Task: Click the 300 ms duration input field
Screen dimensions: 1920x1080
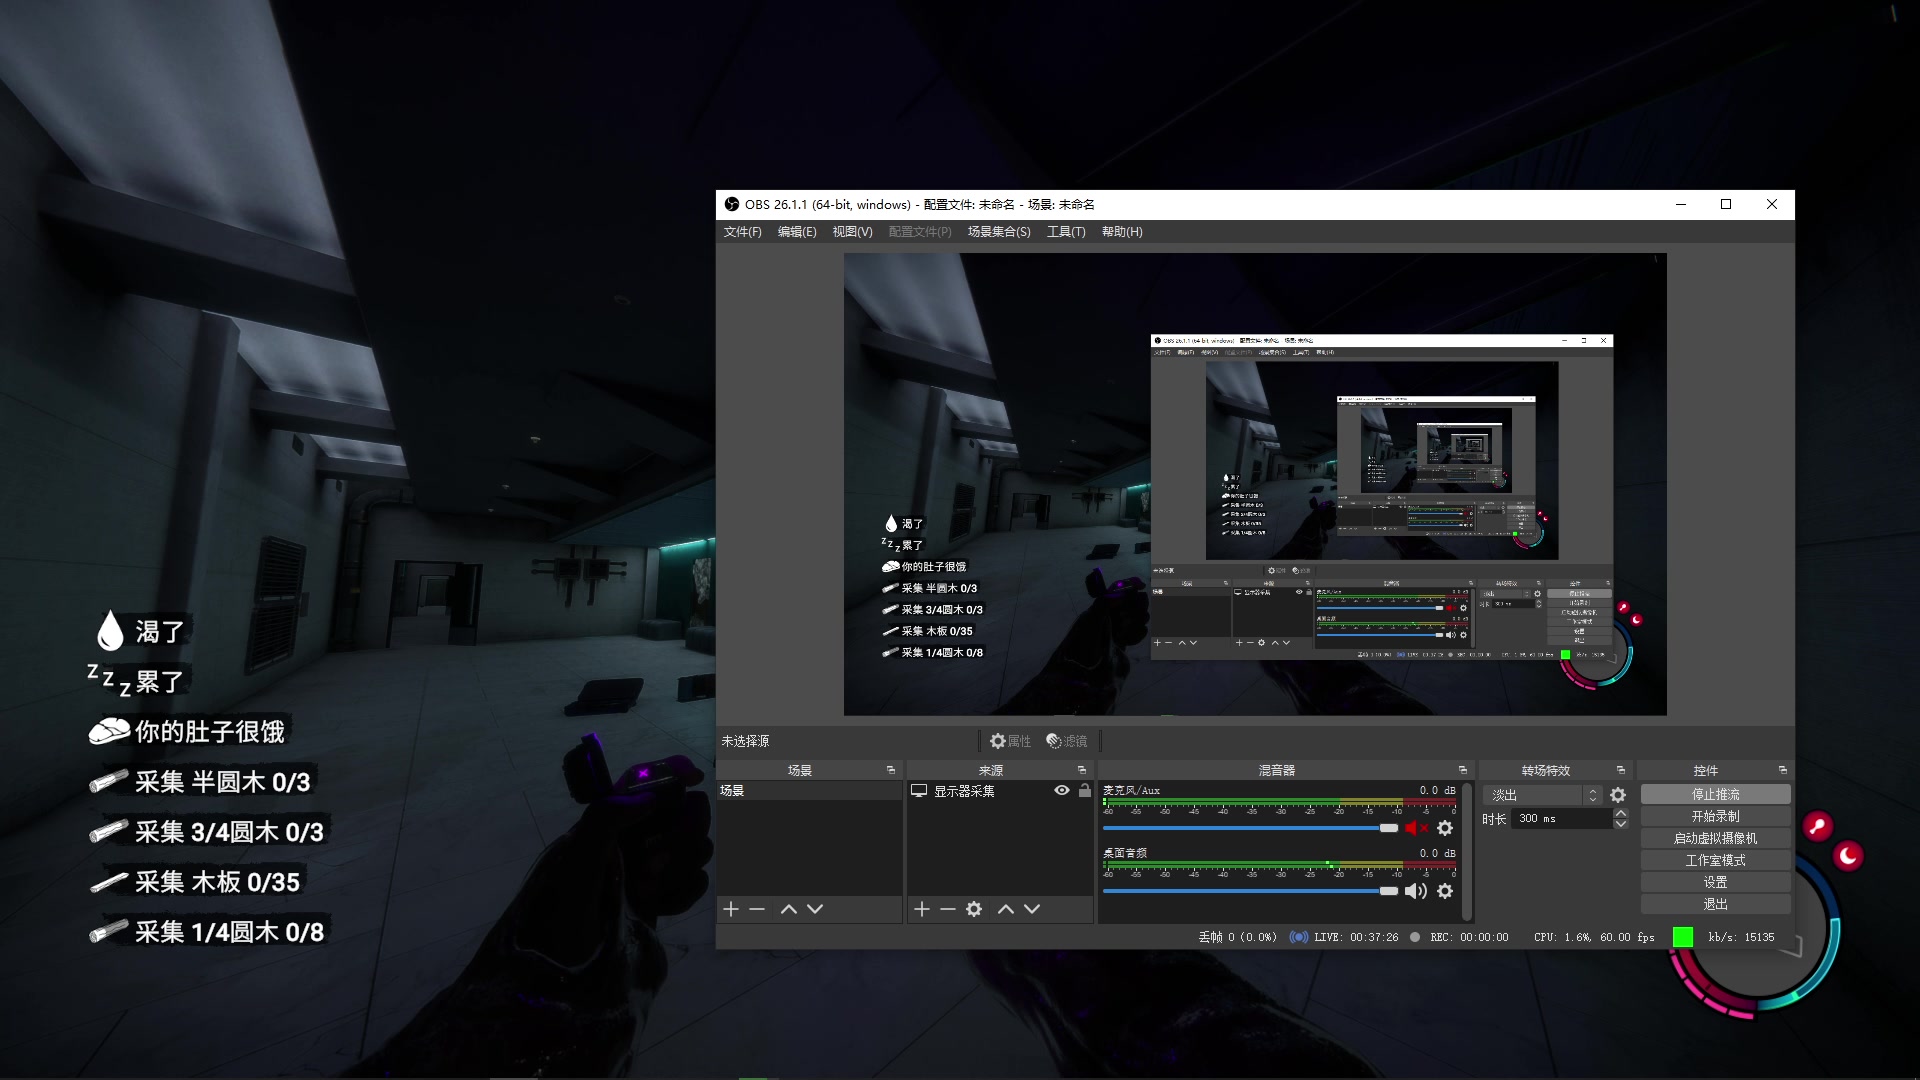Action: coord(1562,818)
